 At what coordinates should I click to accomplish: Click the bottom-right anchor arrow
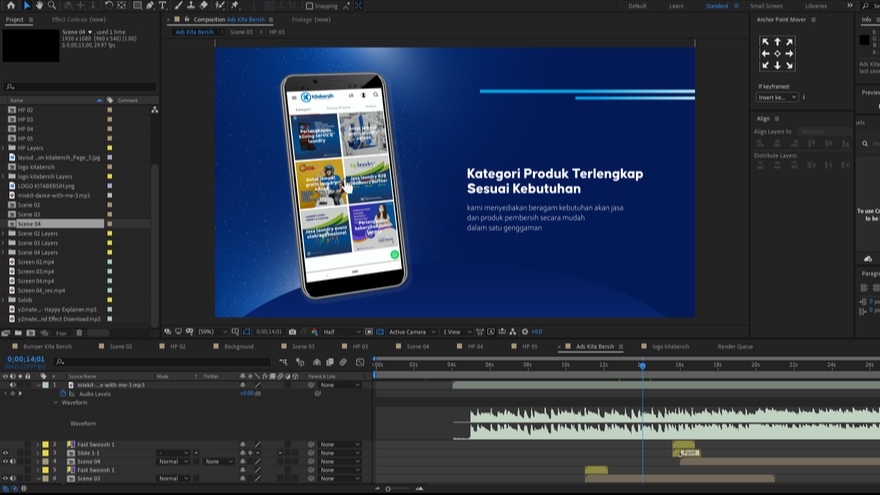click(x=790, y=66)
